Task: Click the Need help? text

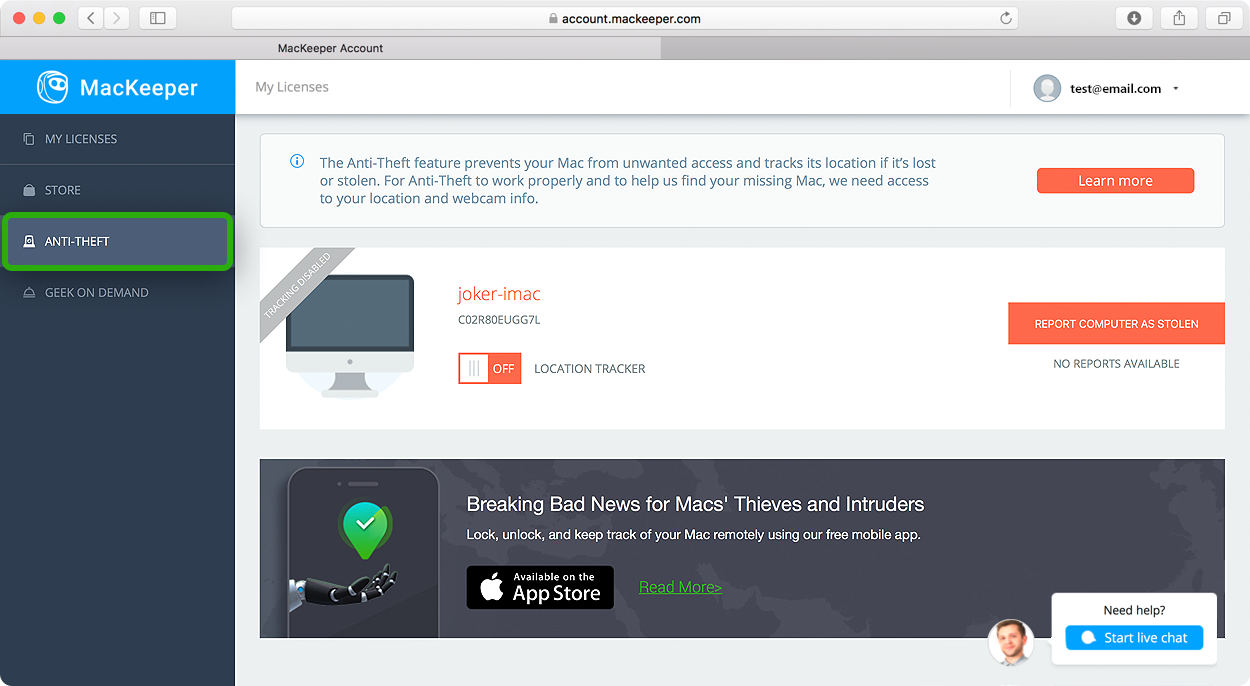Action: tap(1134, 610)
